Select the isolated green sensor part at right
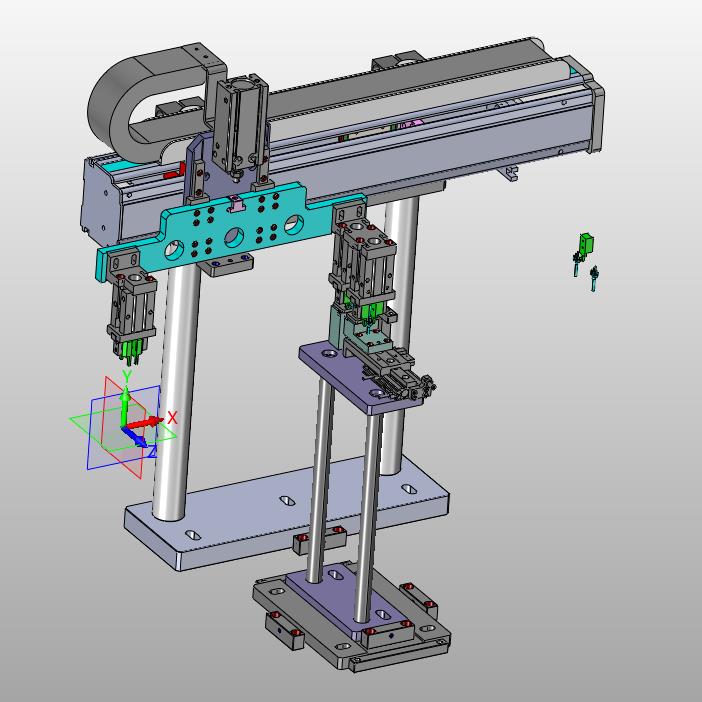The width and height of the screenshot is (702, 702). (x=586, y=244)
